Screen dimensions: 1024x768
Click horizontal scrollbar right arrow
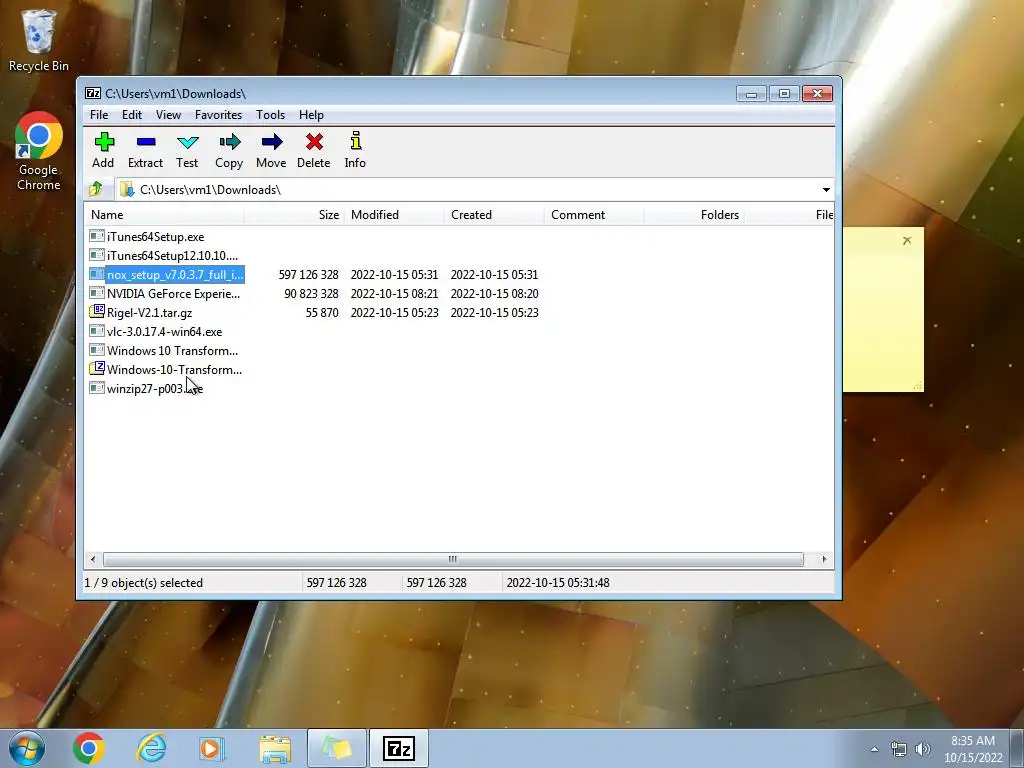point(824,560)
